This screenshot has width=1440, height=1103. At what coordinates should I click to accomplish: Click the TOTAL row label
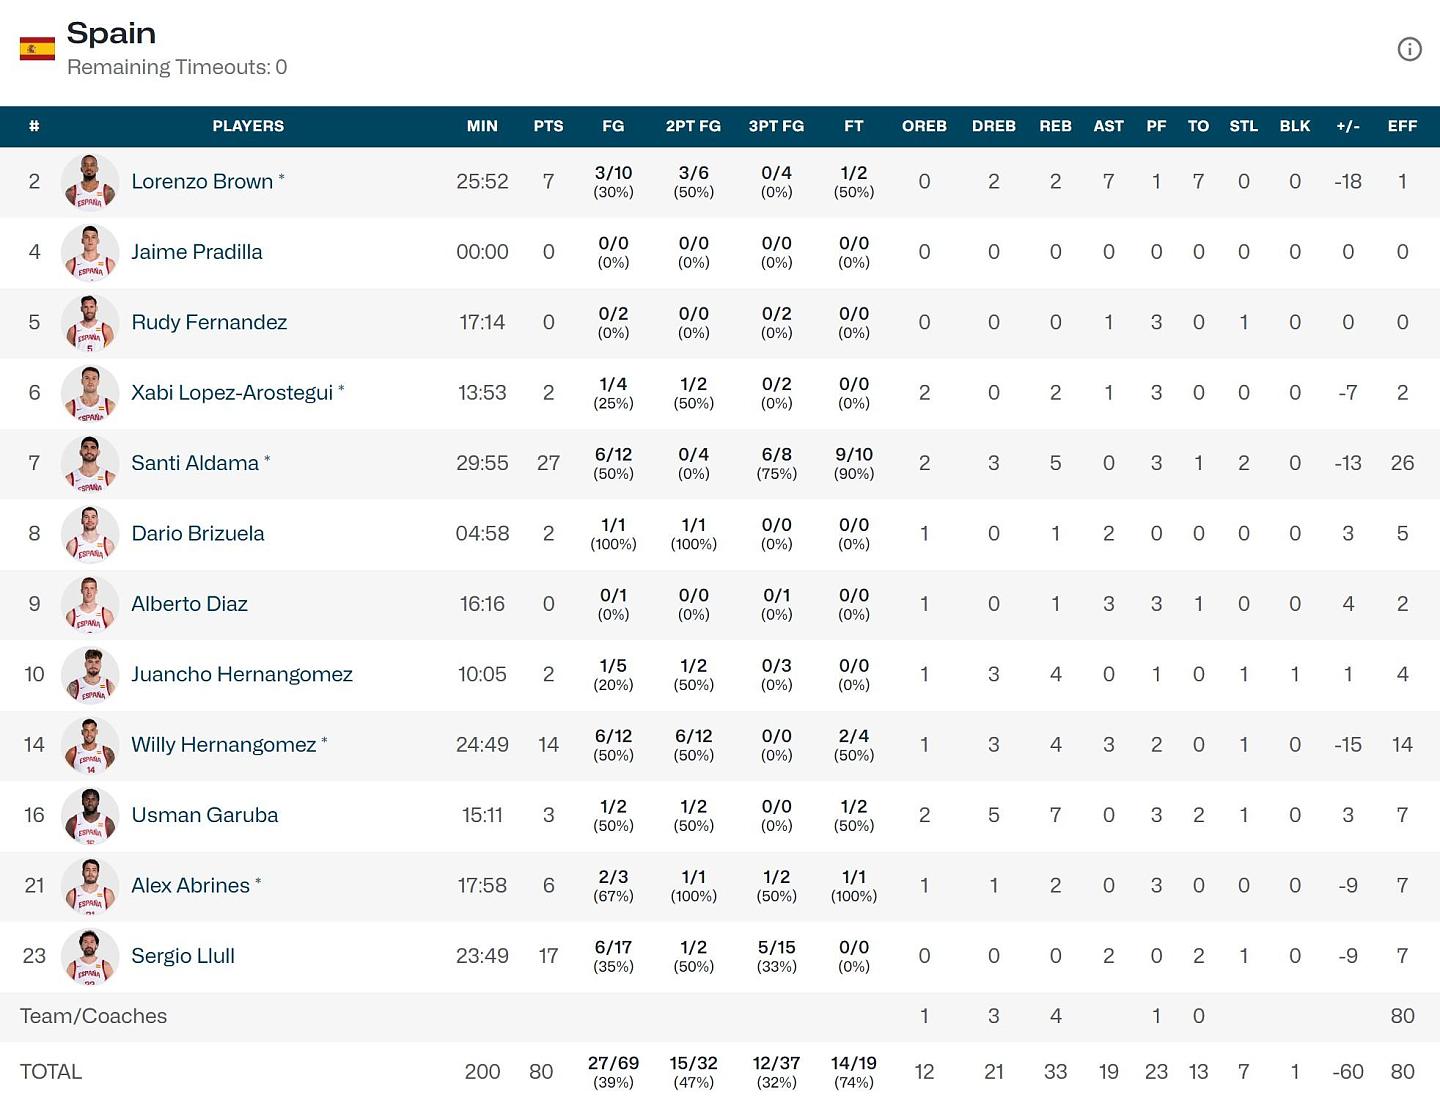tap(51, 1072)
